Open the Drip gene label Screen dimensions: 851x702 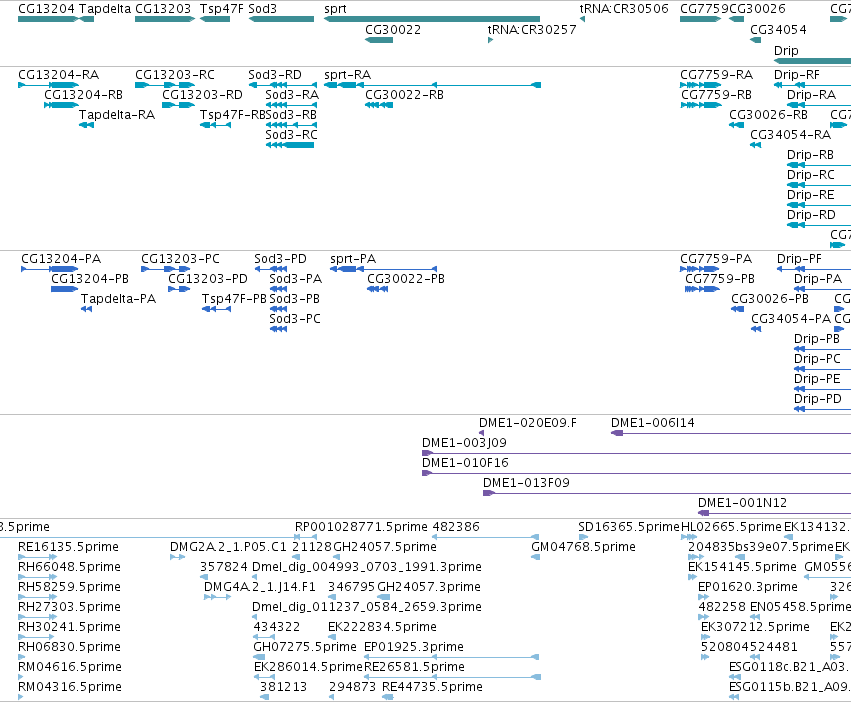[786, 50]
